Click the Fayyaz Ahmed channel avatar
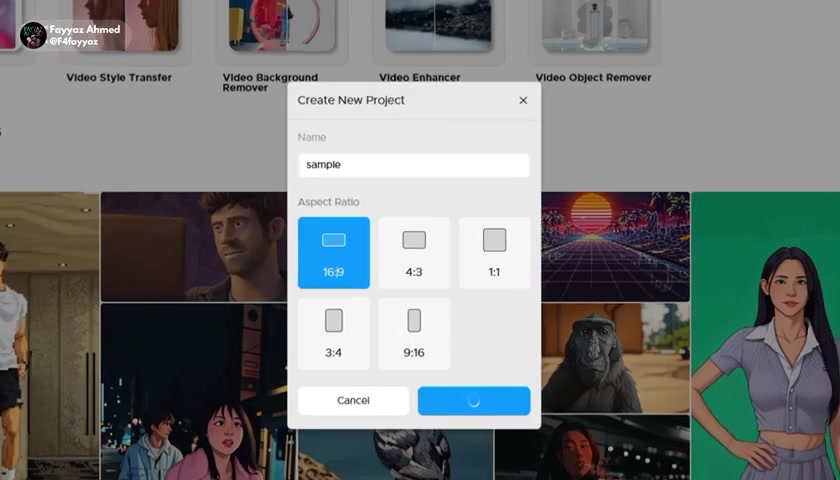Screen dimensions: 840x480 (33, 35)
